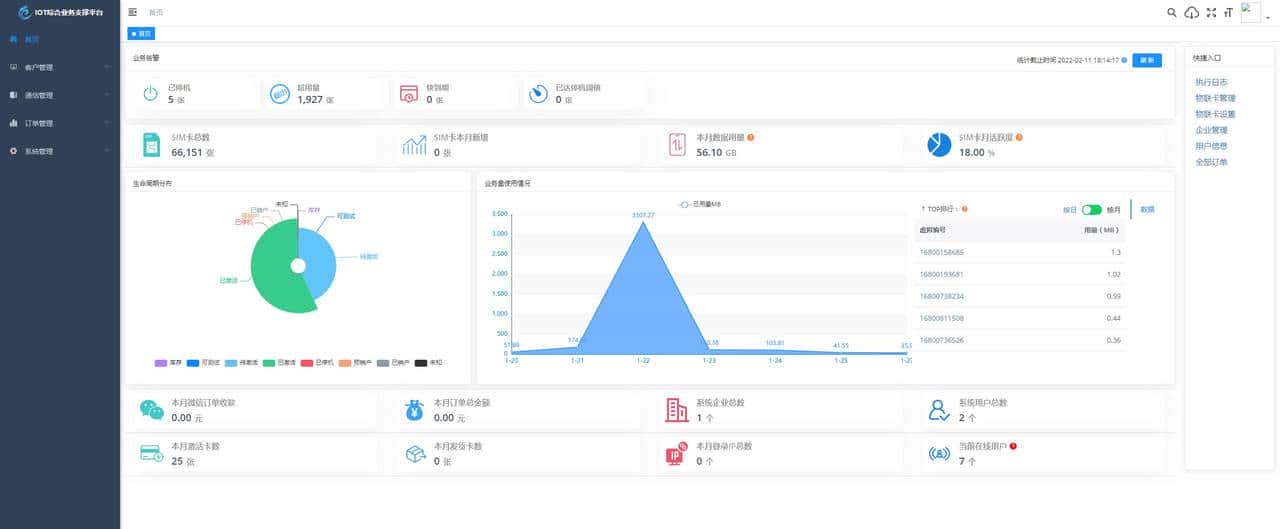Click the round icon of 超用量 card
1280x529 pixels.
280,94
